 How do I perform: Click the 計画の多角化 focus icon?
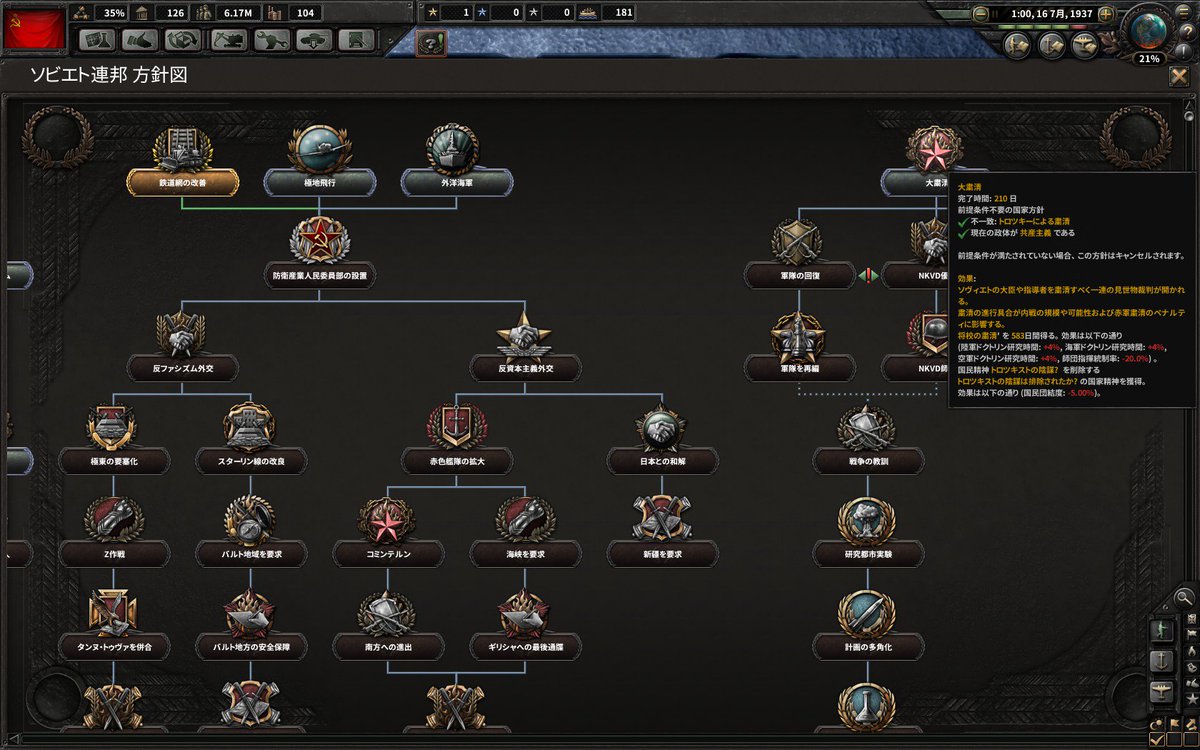click(867, 612)
